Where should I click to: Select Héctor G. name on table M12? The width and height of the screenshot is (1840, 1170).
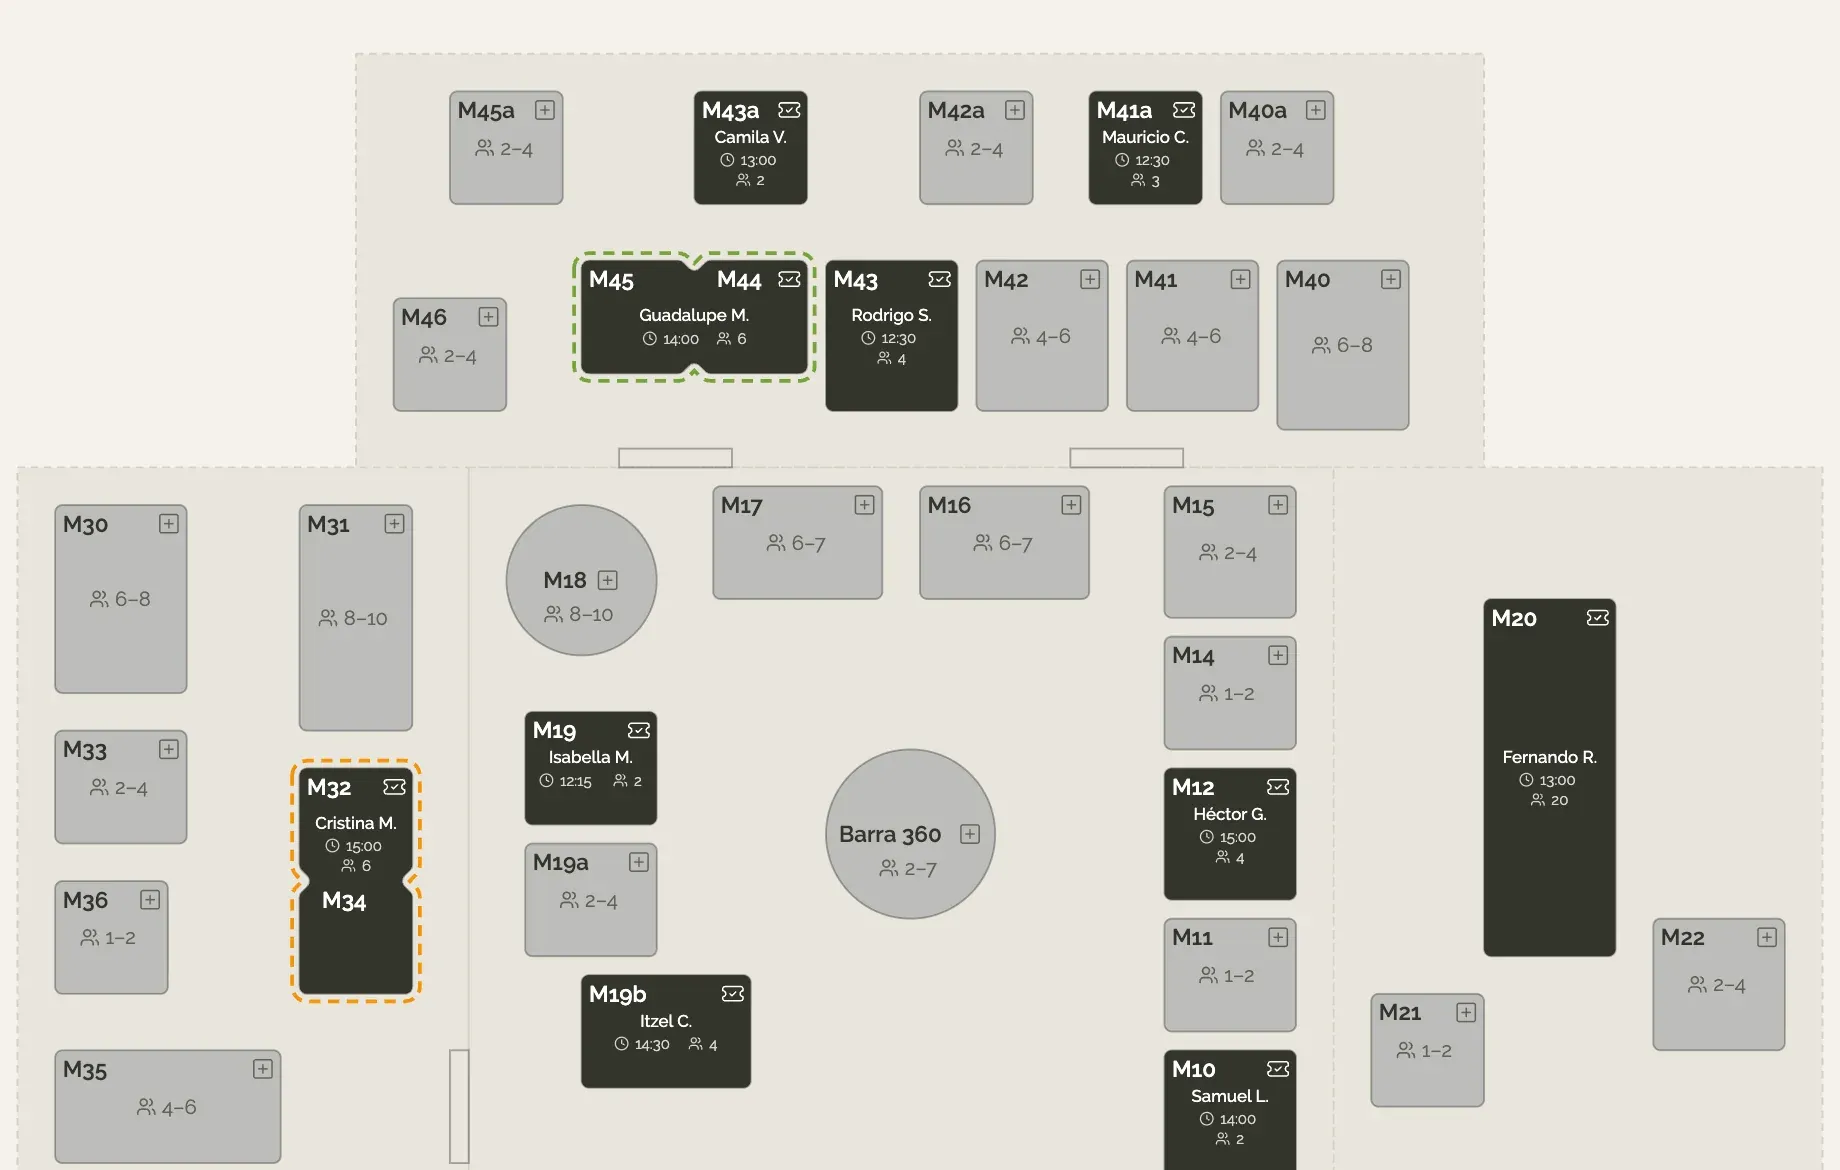[1230, 814]
